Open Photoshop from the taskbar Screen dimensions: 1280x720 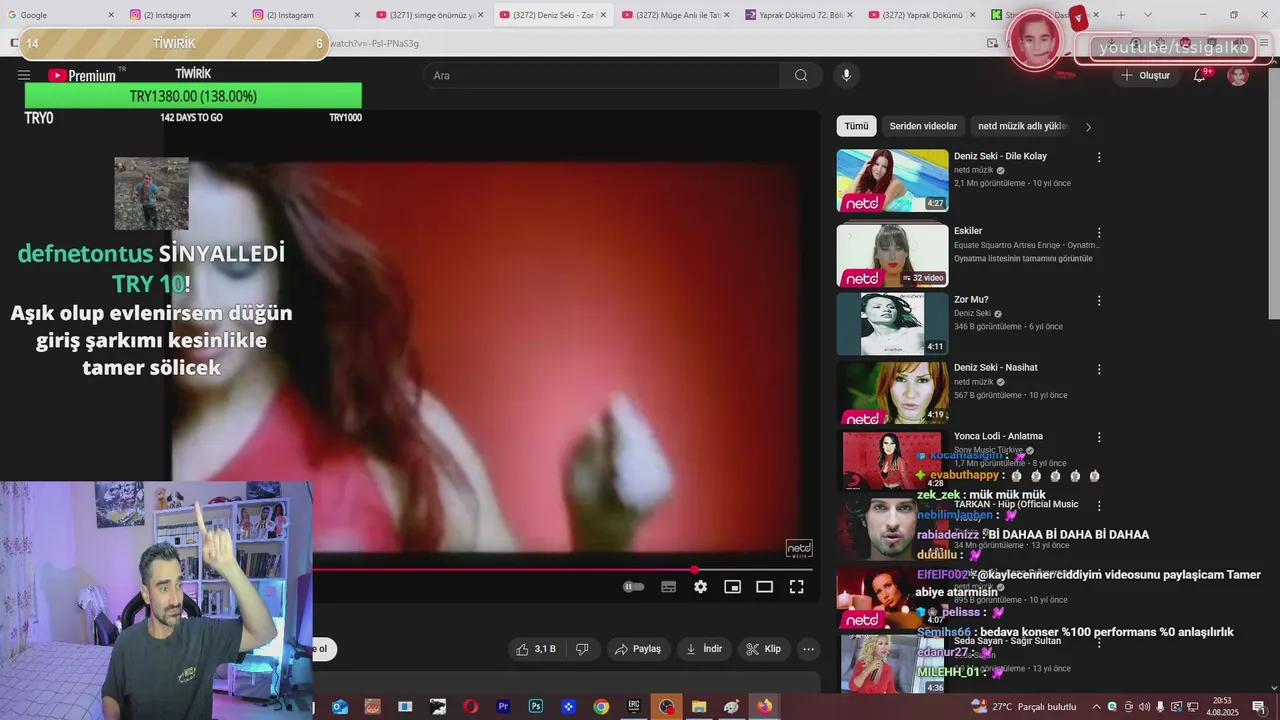[535, 706]
